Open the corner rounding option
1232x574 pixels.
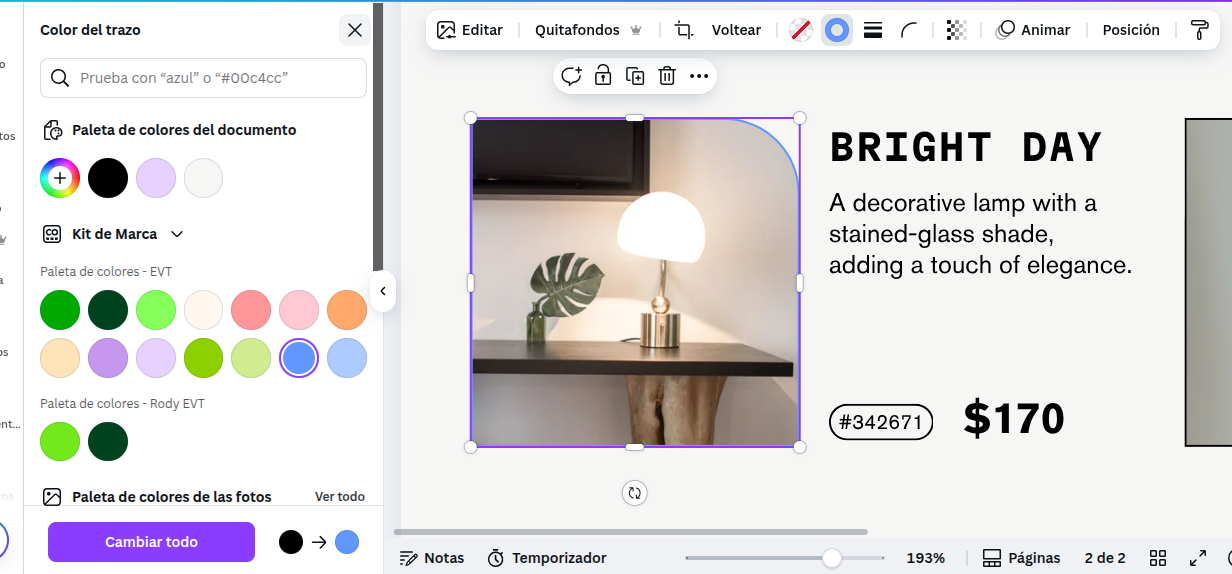point(908,30)
